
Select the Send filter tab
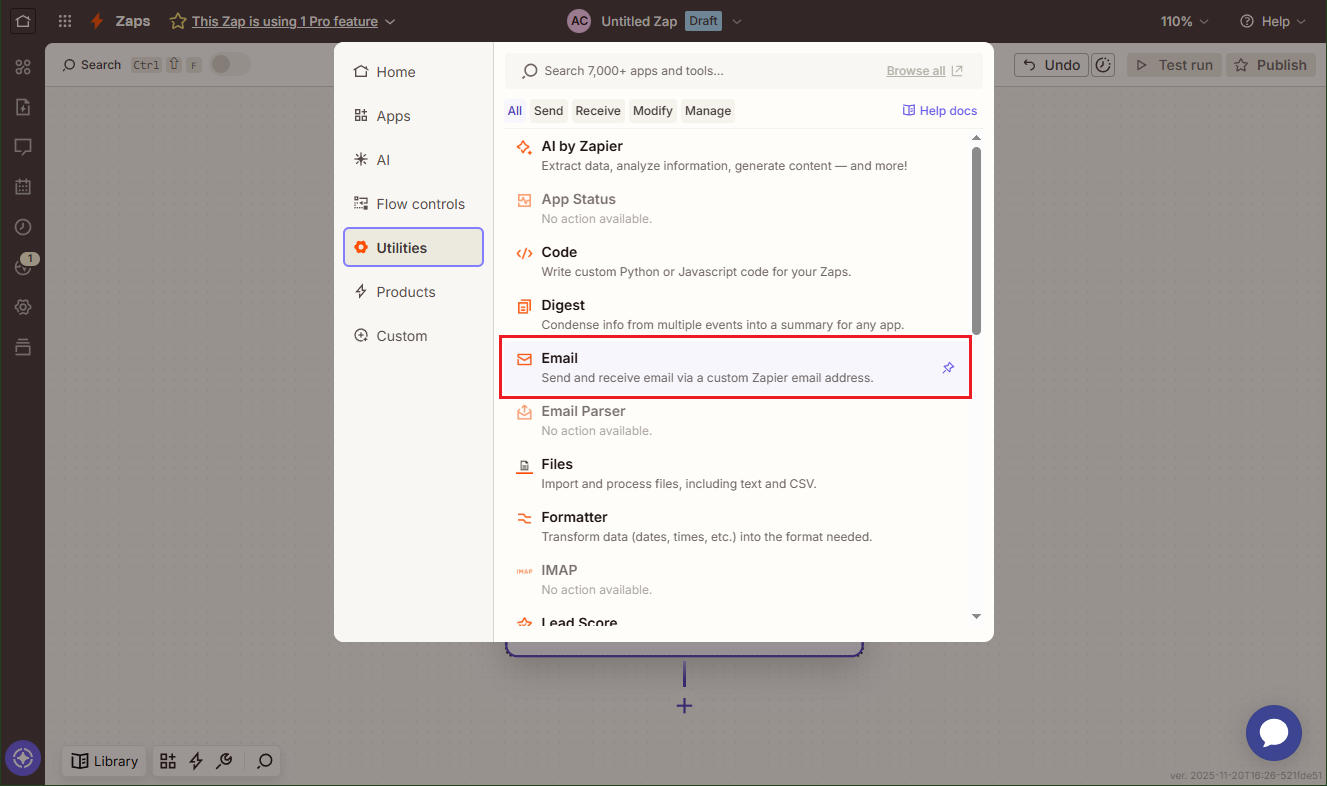click(x=548, y=111)
